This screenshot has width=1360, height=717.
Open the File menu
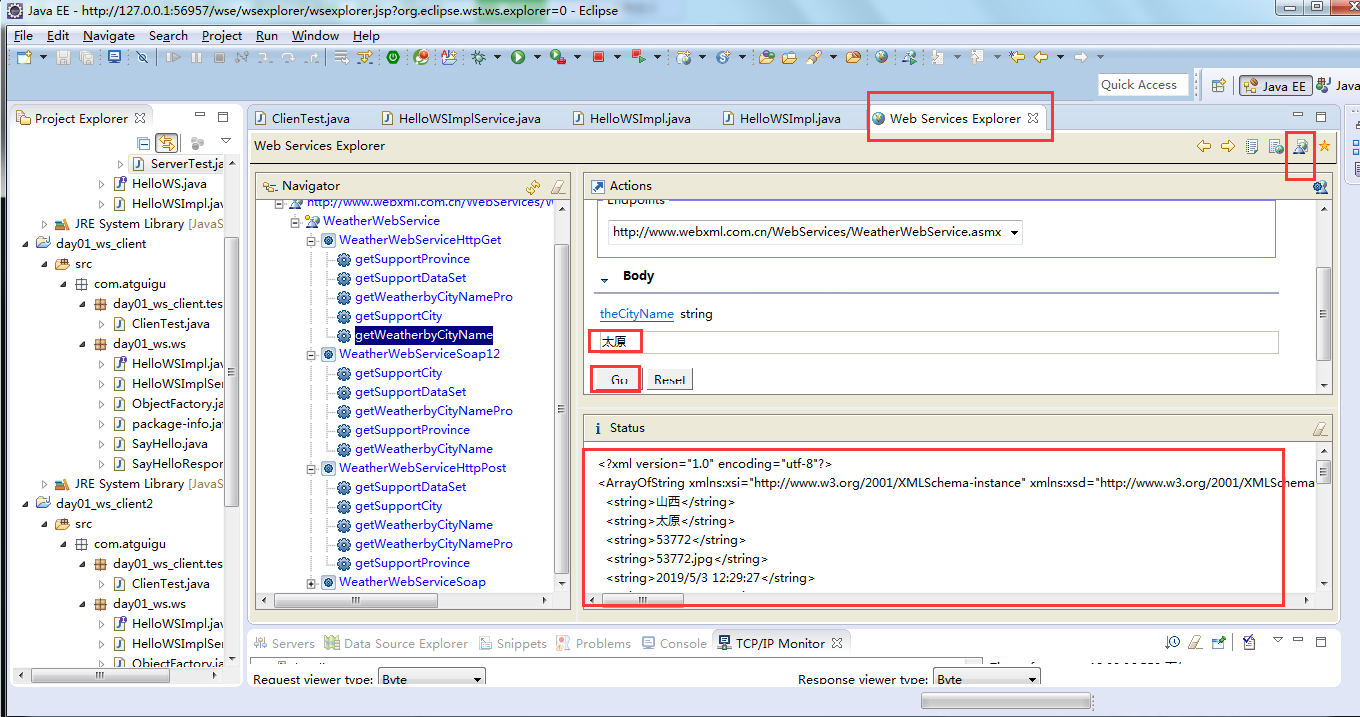point(23,35)
